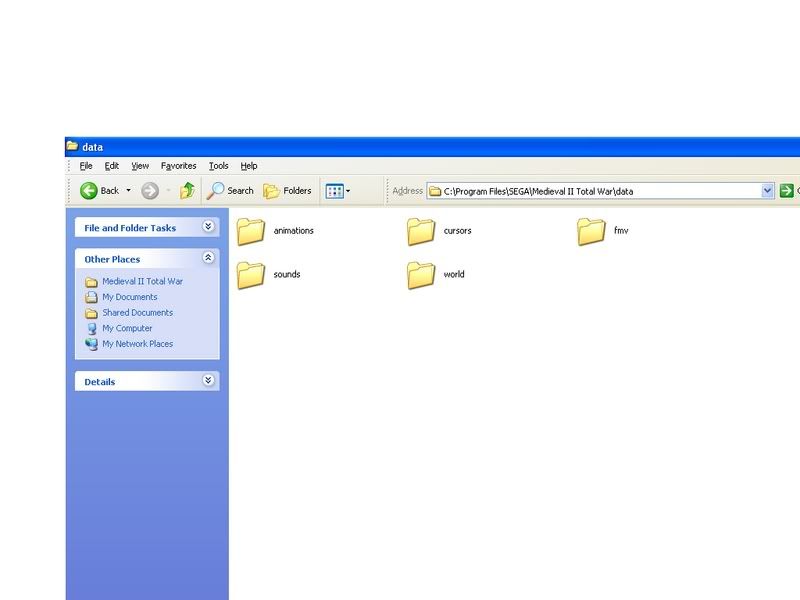Toggle the Folders pane button

[x=287, y=190]
